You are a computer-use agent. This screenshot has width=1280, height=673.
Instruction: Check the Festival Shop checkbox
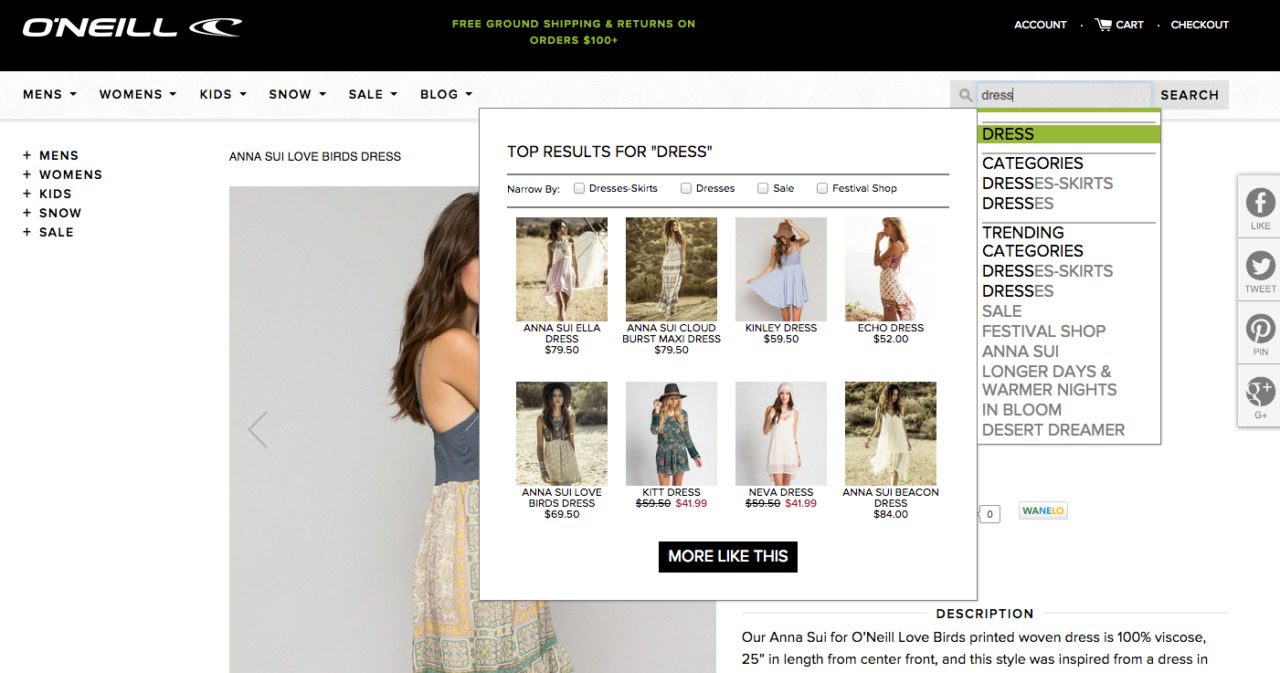[822, 188]
